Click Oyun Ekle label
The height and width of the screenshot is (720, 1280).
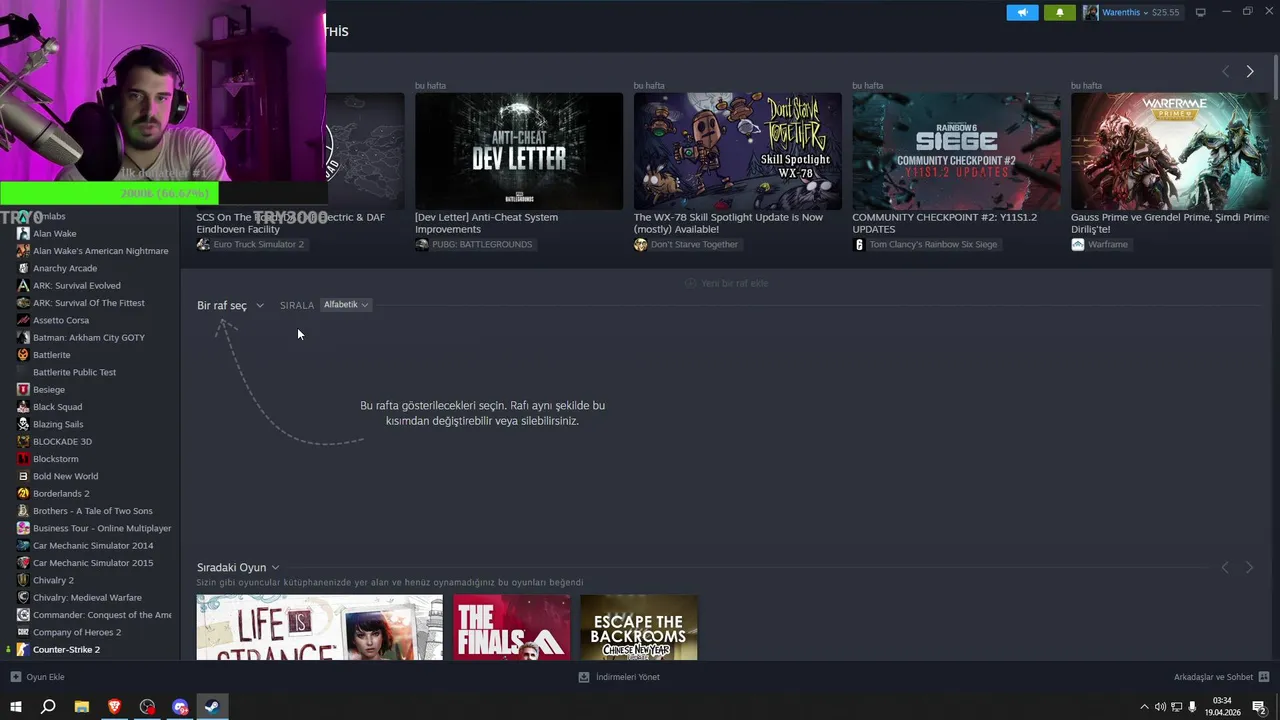[x=45, y=677]
